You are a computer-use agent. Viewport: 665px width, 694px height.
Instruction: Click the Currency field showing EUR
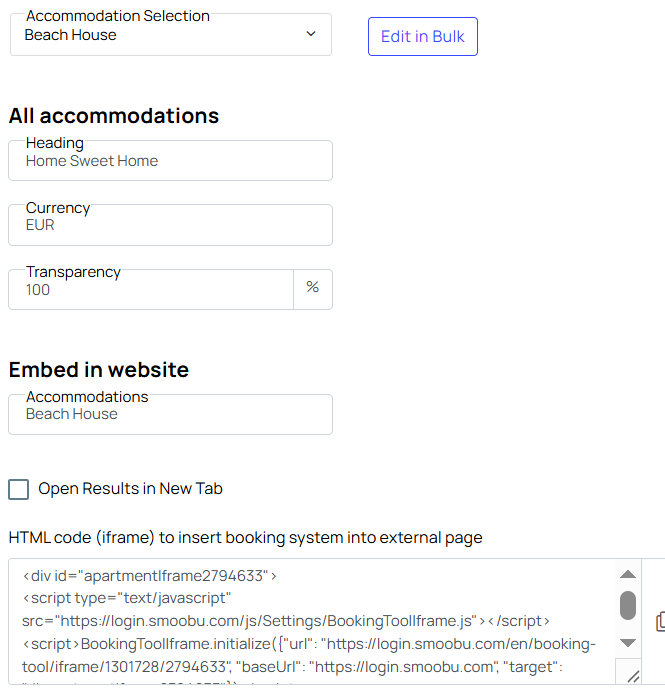[x=170, y=225]
